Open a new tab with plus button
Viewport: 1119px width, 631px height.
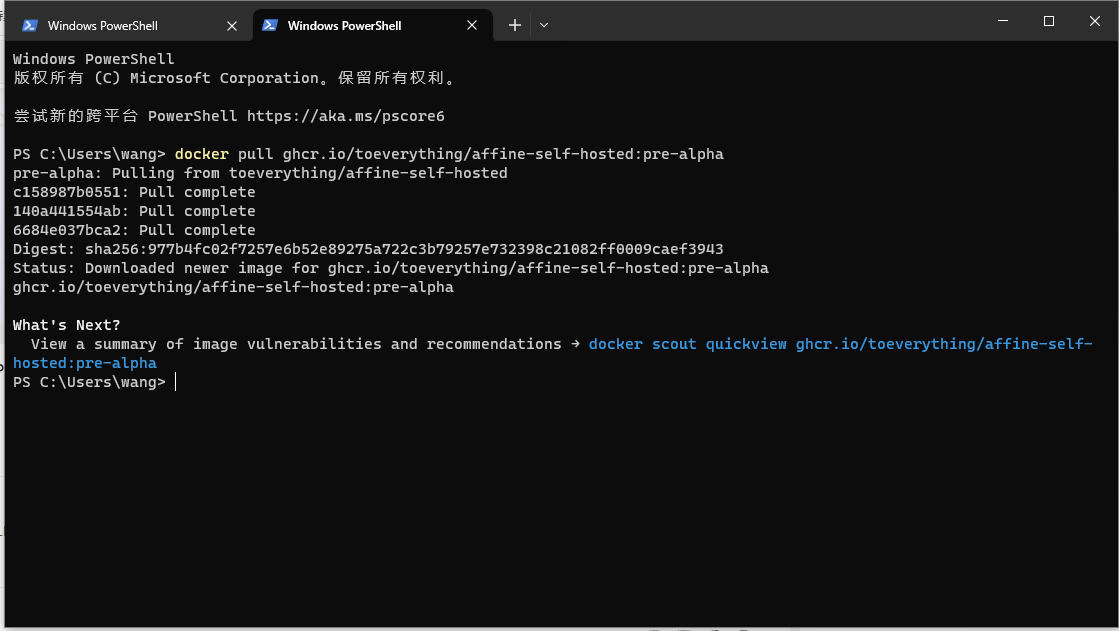point(515,26)
